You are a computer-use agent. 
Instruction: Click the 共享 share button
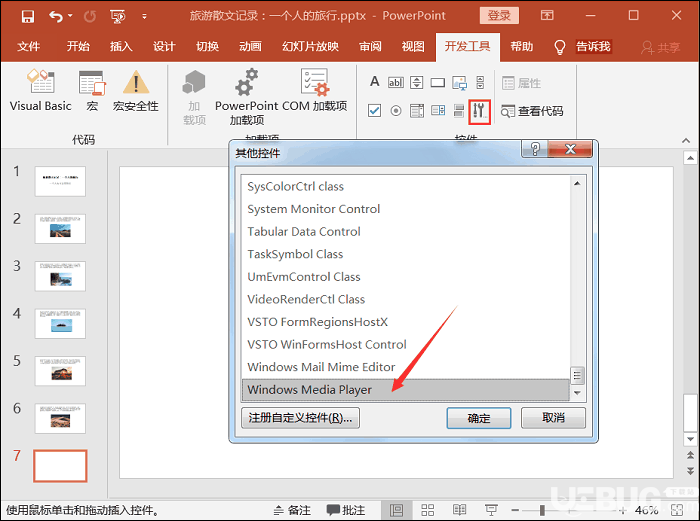[660, 47]
